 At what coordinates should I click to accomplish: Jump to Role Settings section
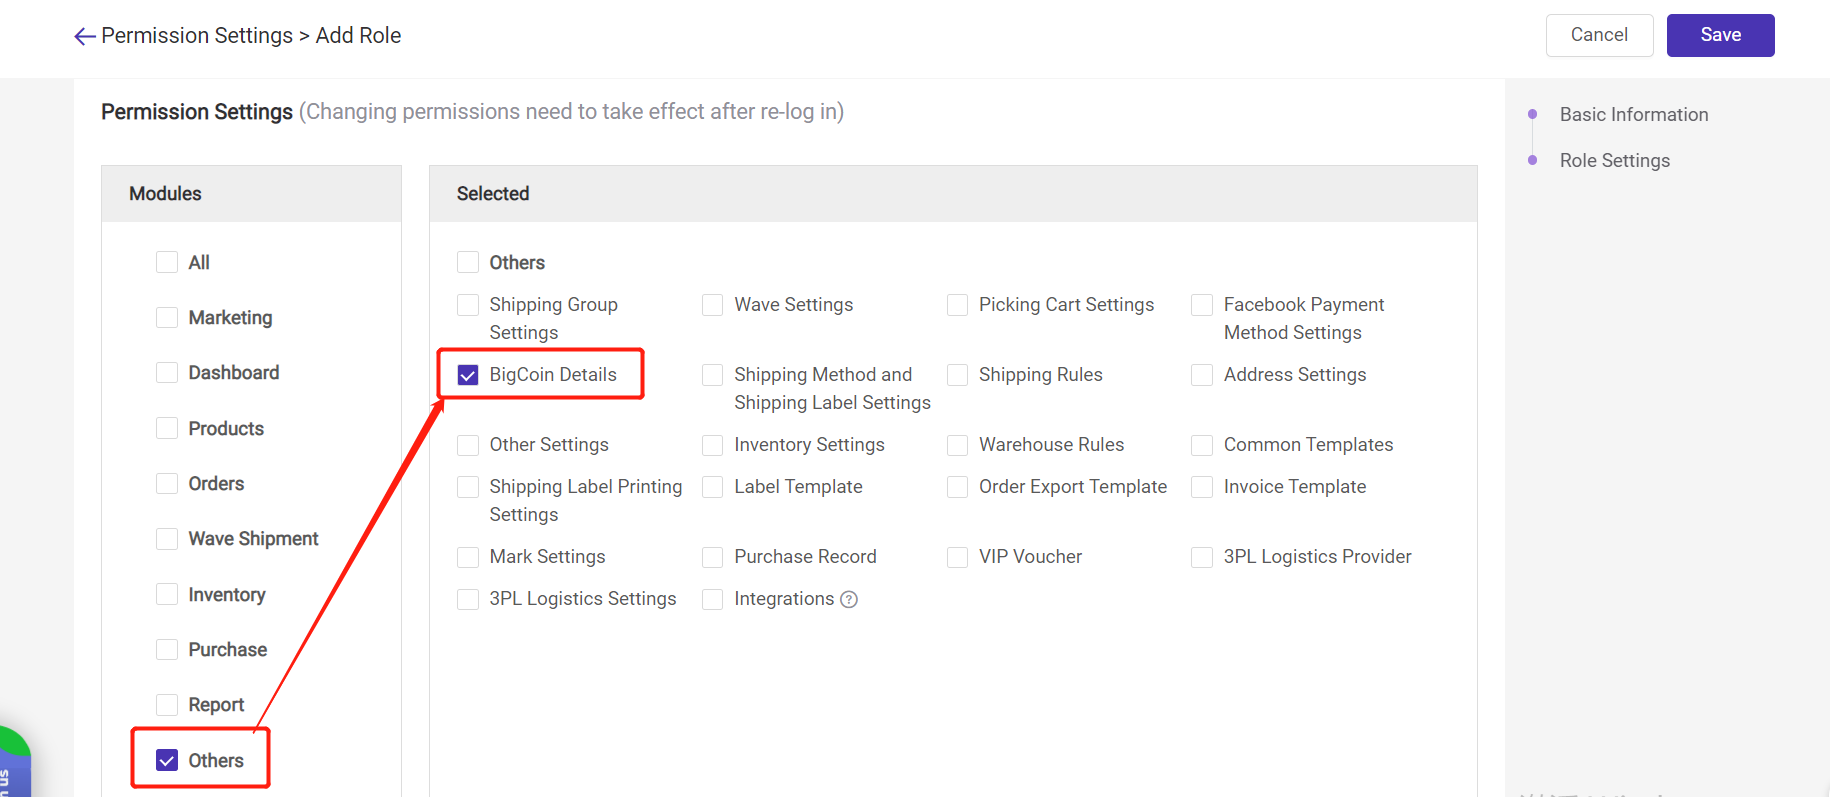[1614, 161]
